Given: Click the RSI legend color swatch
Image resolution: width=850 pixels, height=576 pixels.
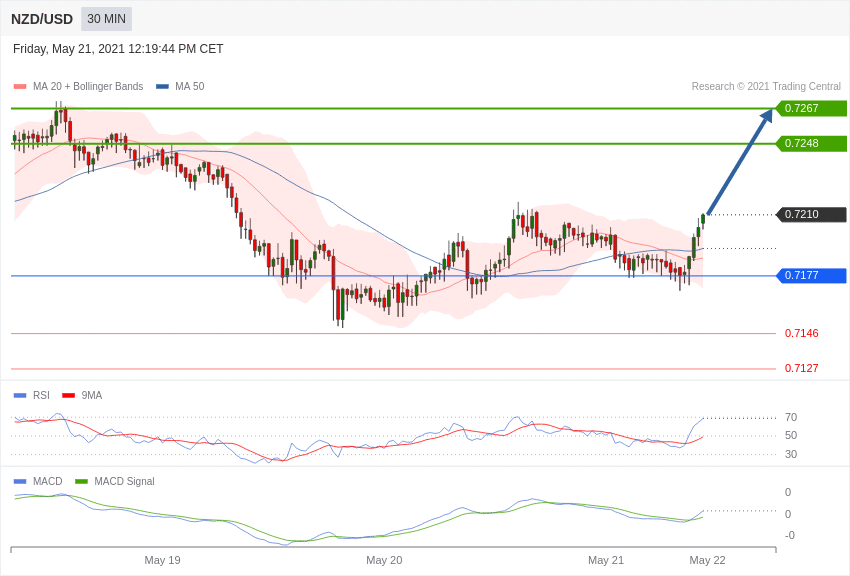Looking at the screenshot, I should click(x=20, y=396).
